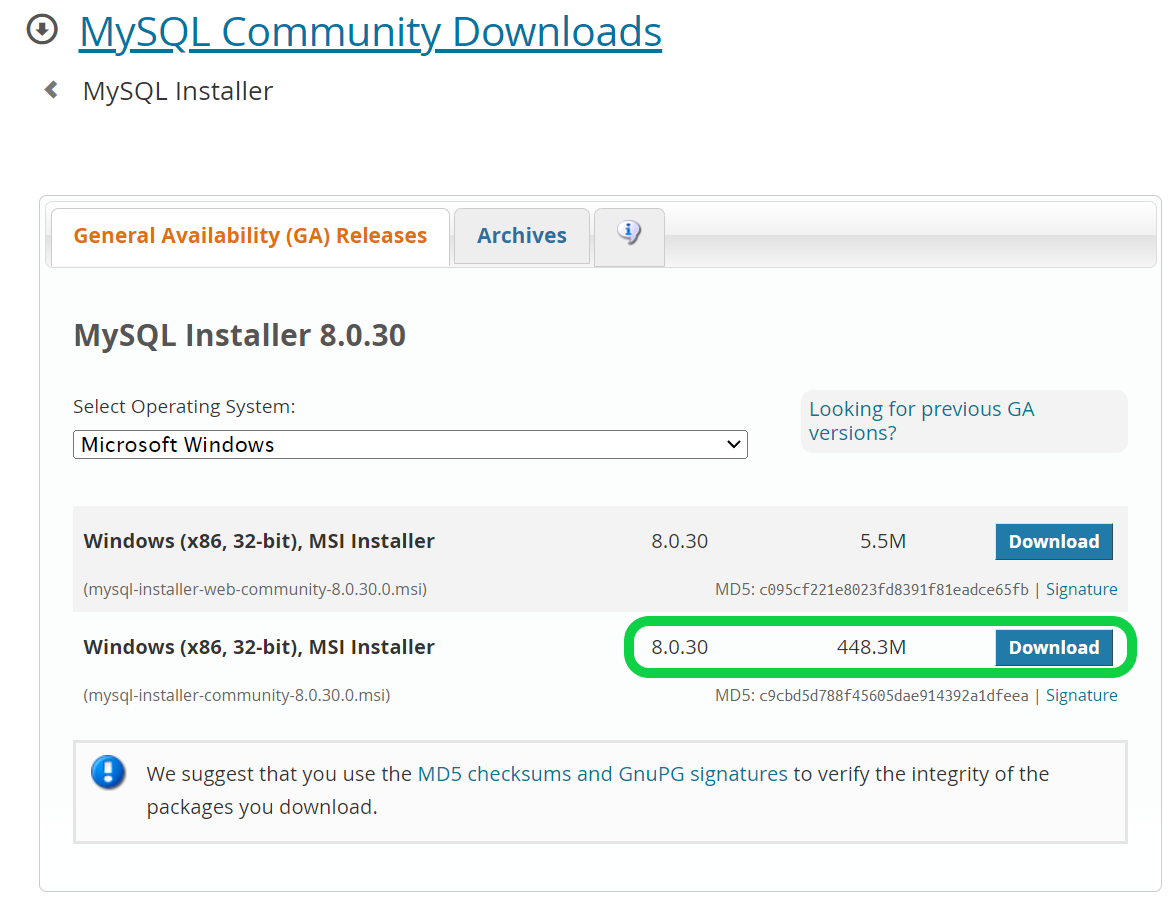Click the MySQL Installer 8.0.30 heading
Viewport: 1174px width, 913px height.
(240, 335)
